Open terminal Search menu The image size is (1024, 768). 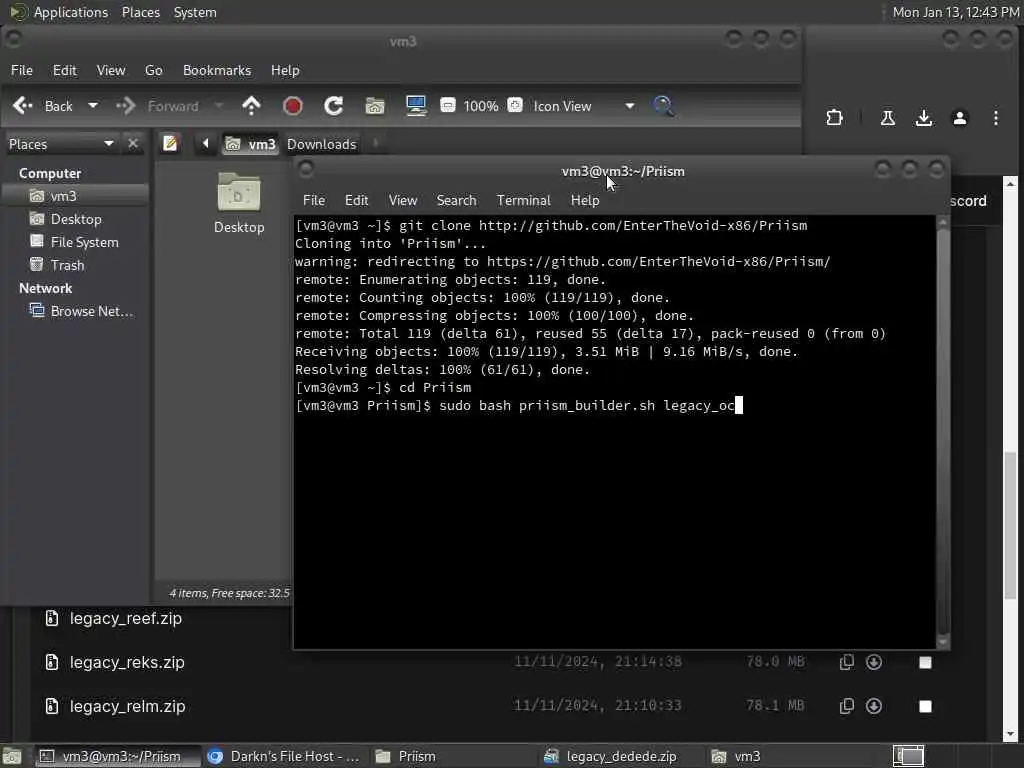[456, 200]
